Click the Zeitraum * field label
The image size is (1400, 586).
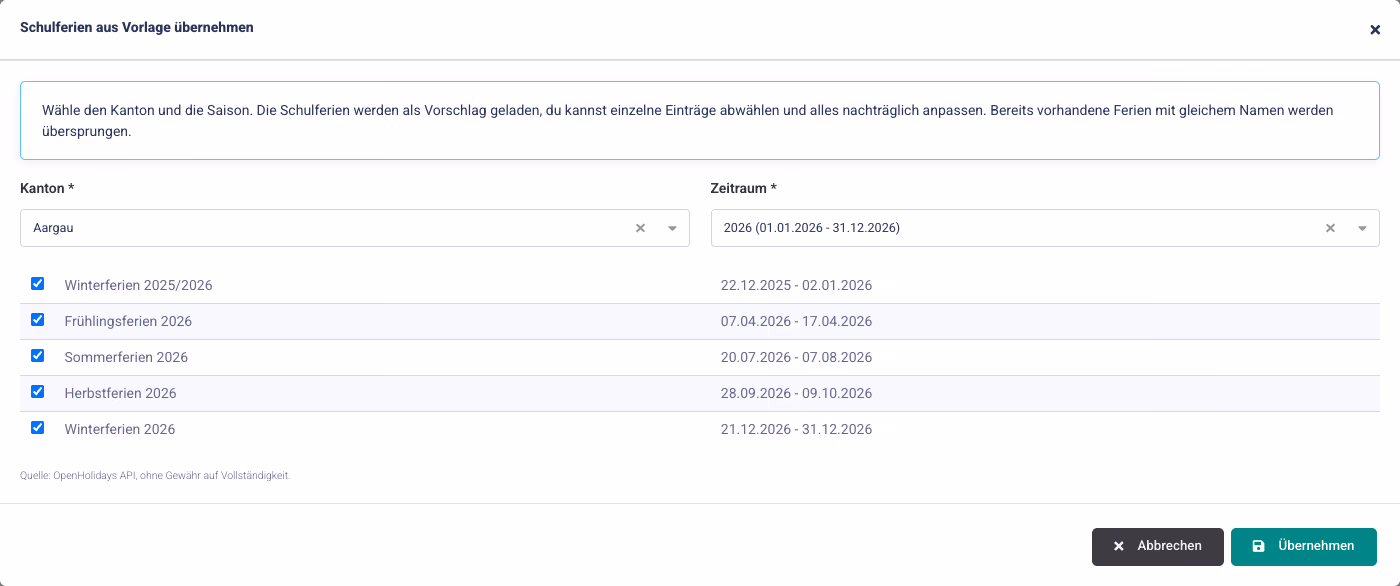pos(743,188)
